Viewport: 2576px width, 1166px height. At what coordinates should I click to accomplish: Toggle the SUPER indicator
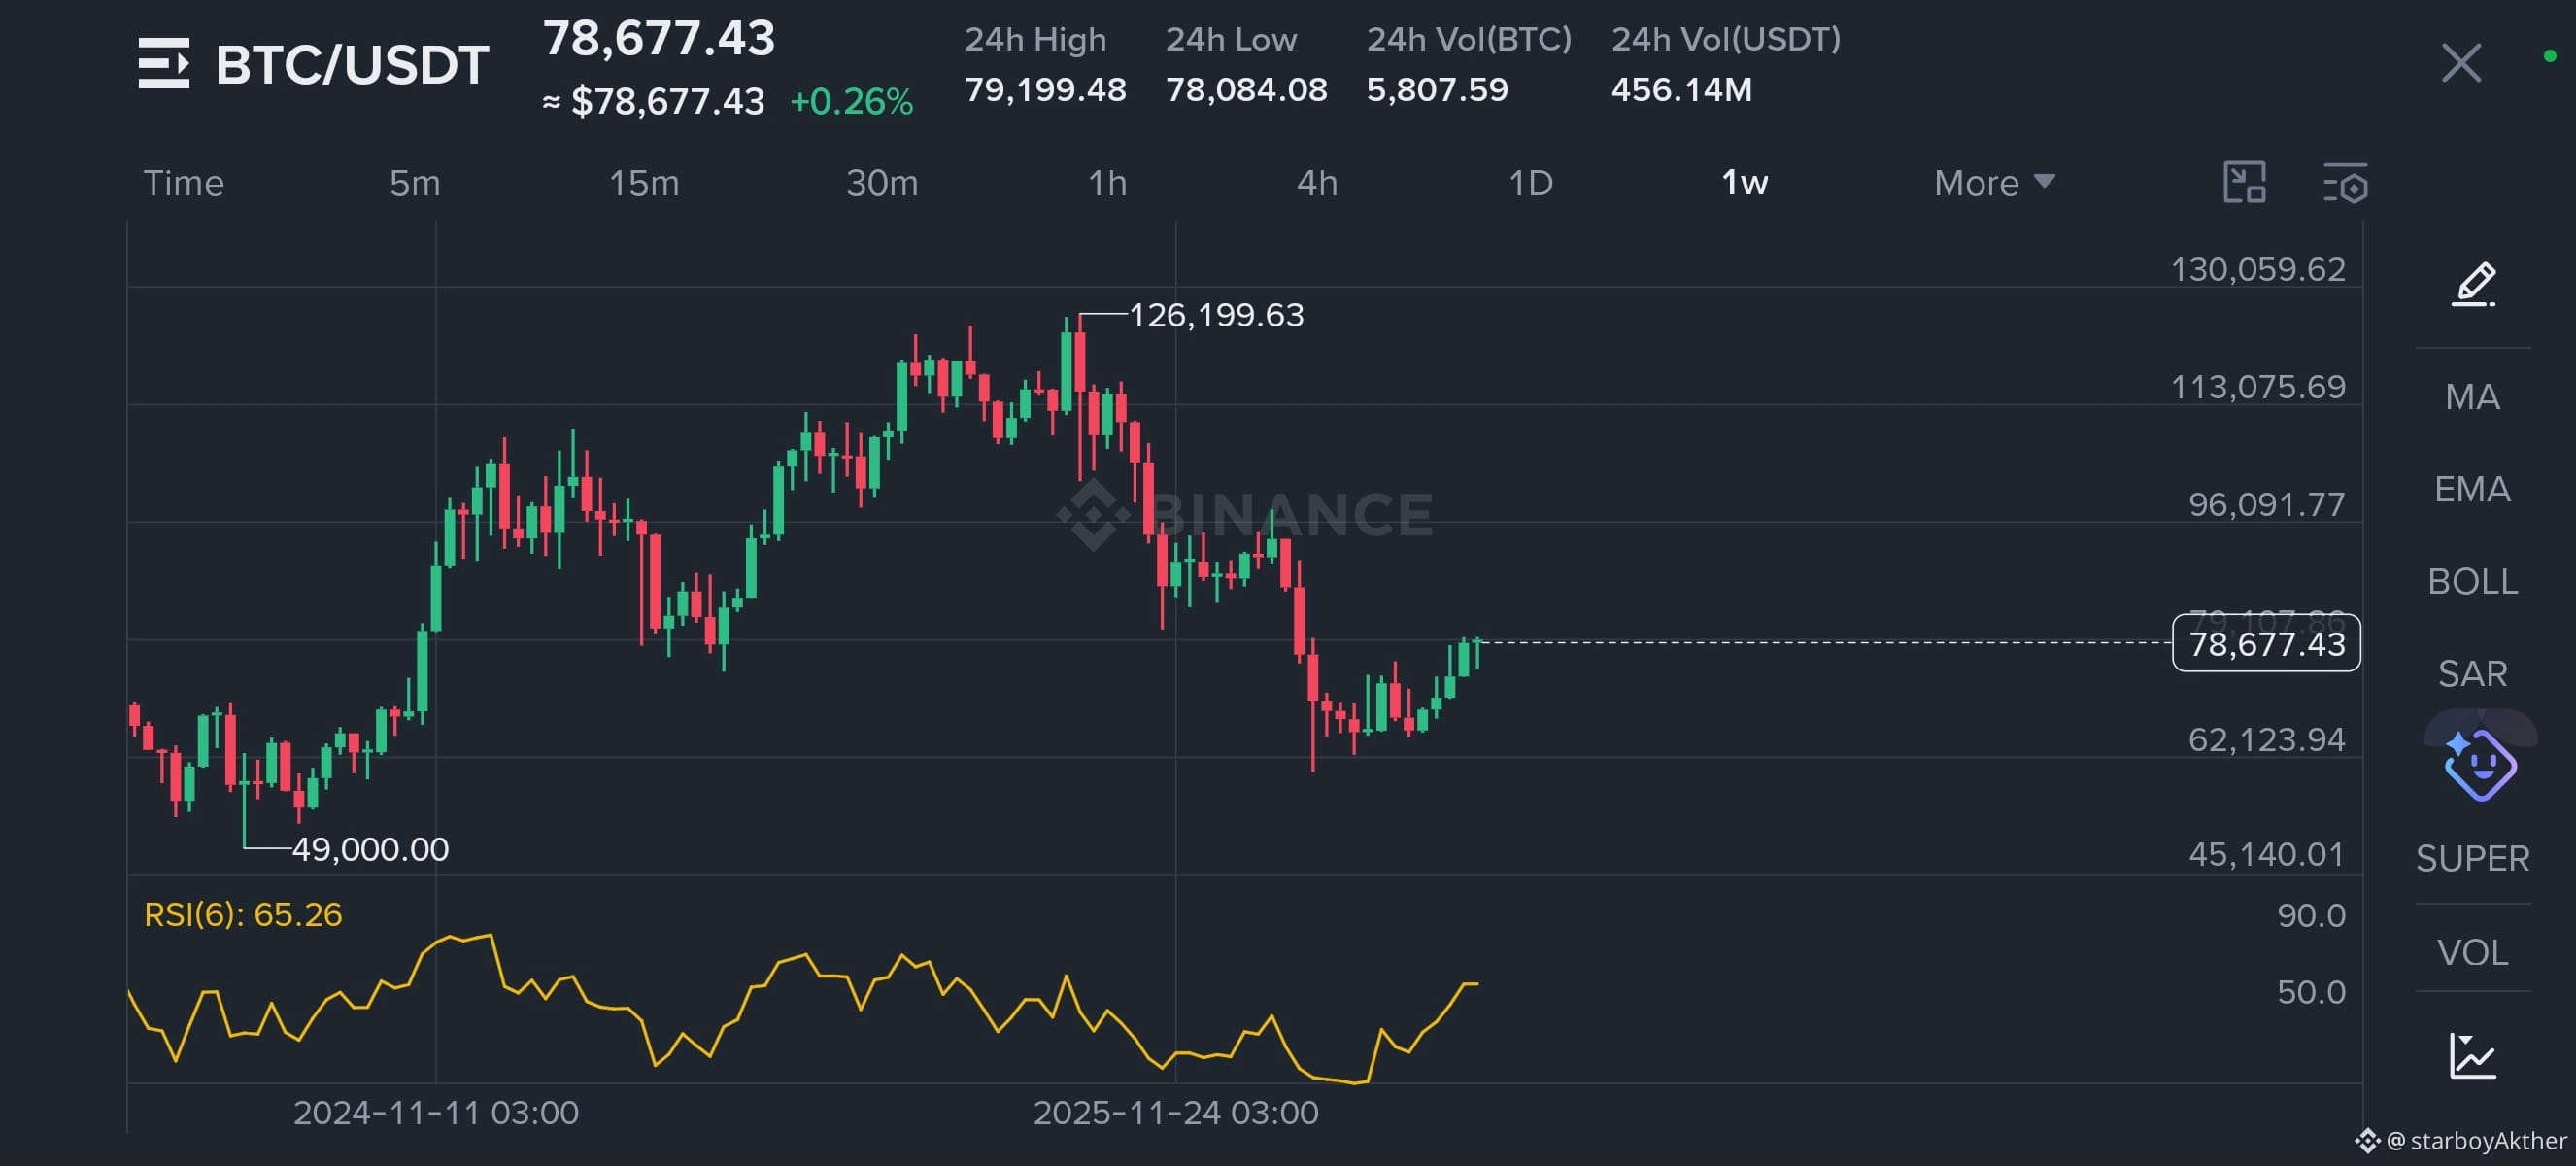(2472, 858)
